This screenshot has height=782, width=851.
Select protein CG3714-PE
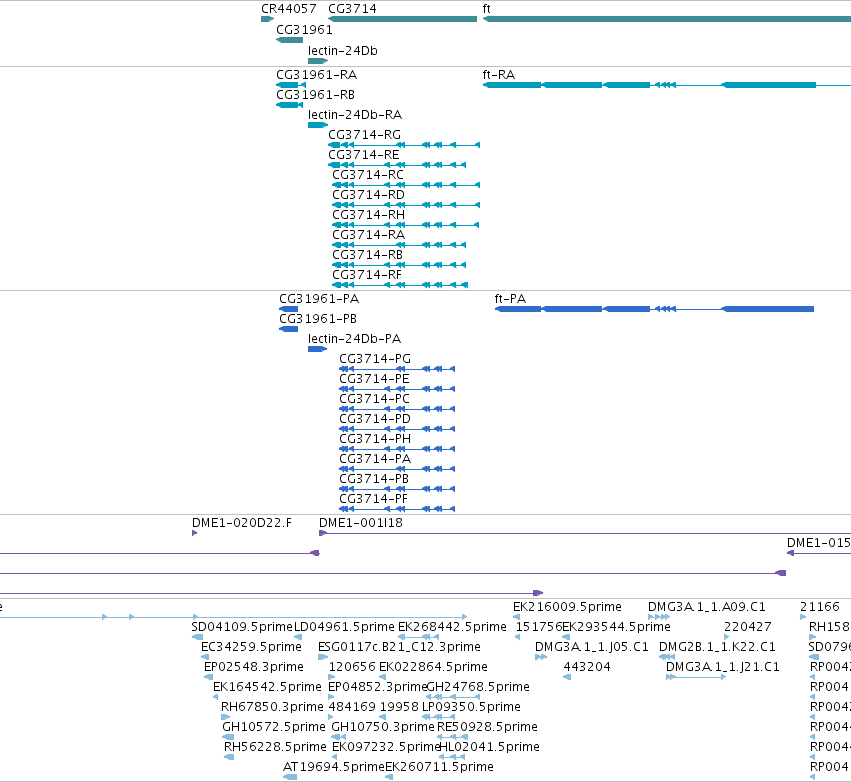(374, 379)
